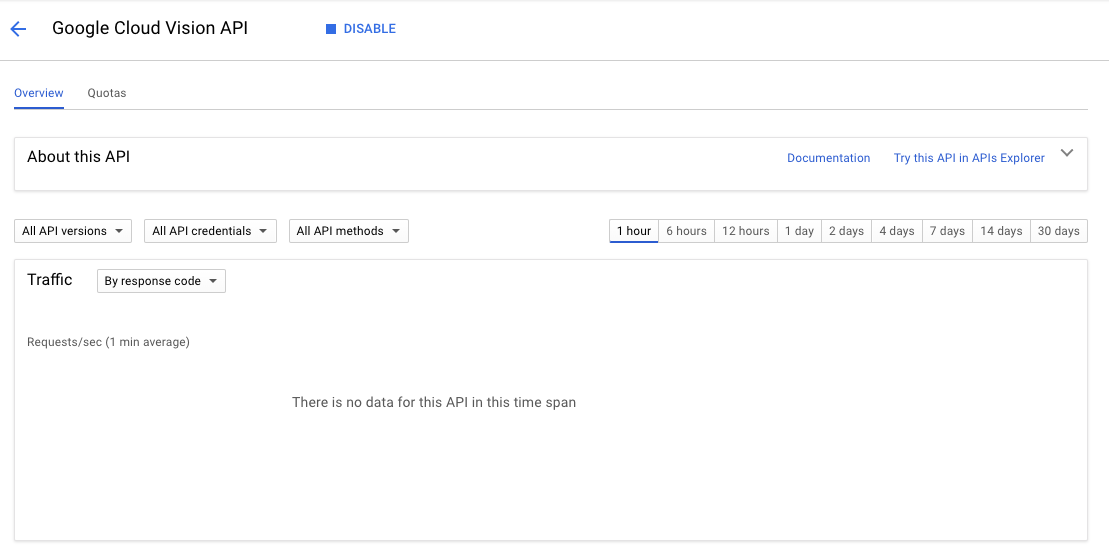The height and width of the screenshot is (555, 1109).
Task: Open the All API methods dropdown
Action: [349, 231]
